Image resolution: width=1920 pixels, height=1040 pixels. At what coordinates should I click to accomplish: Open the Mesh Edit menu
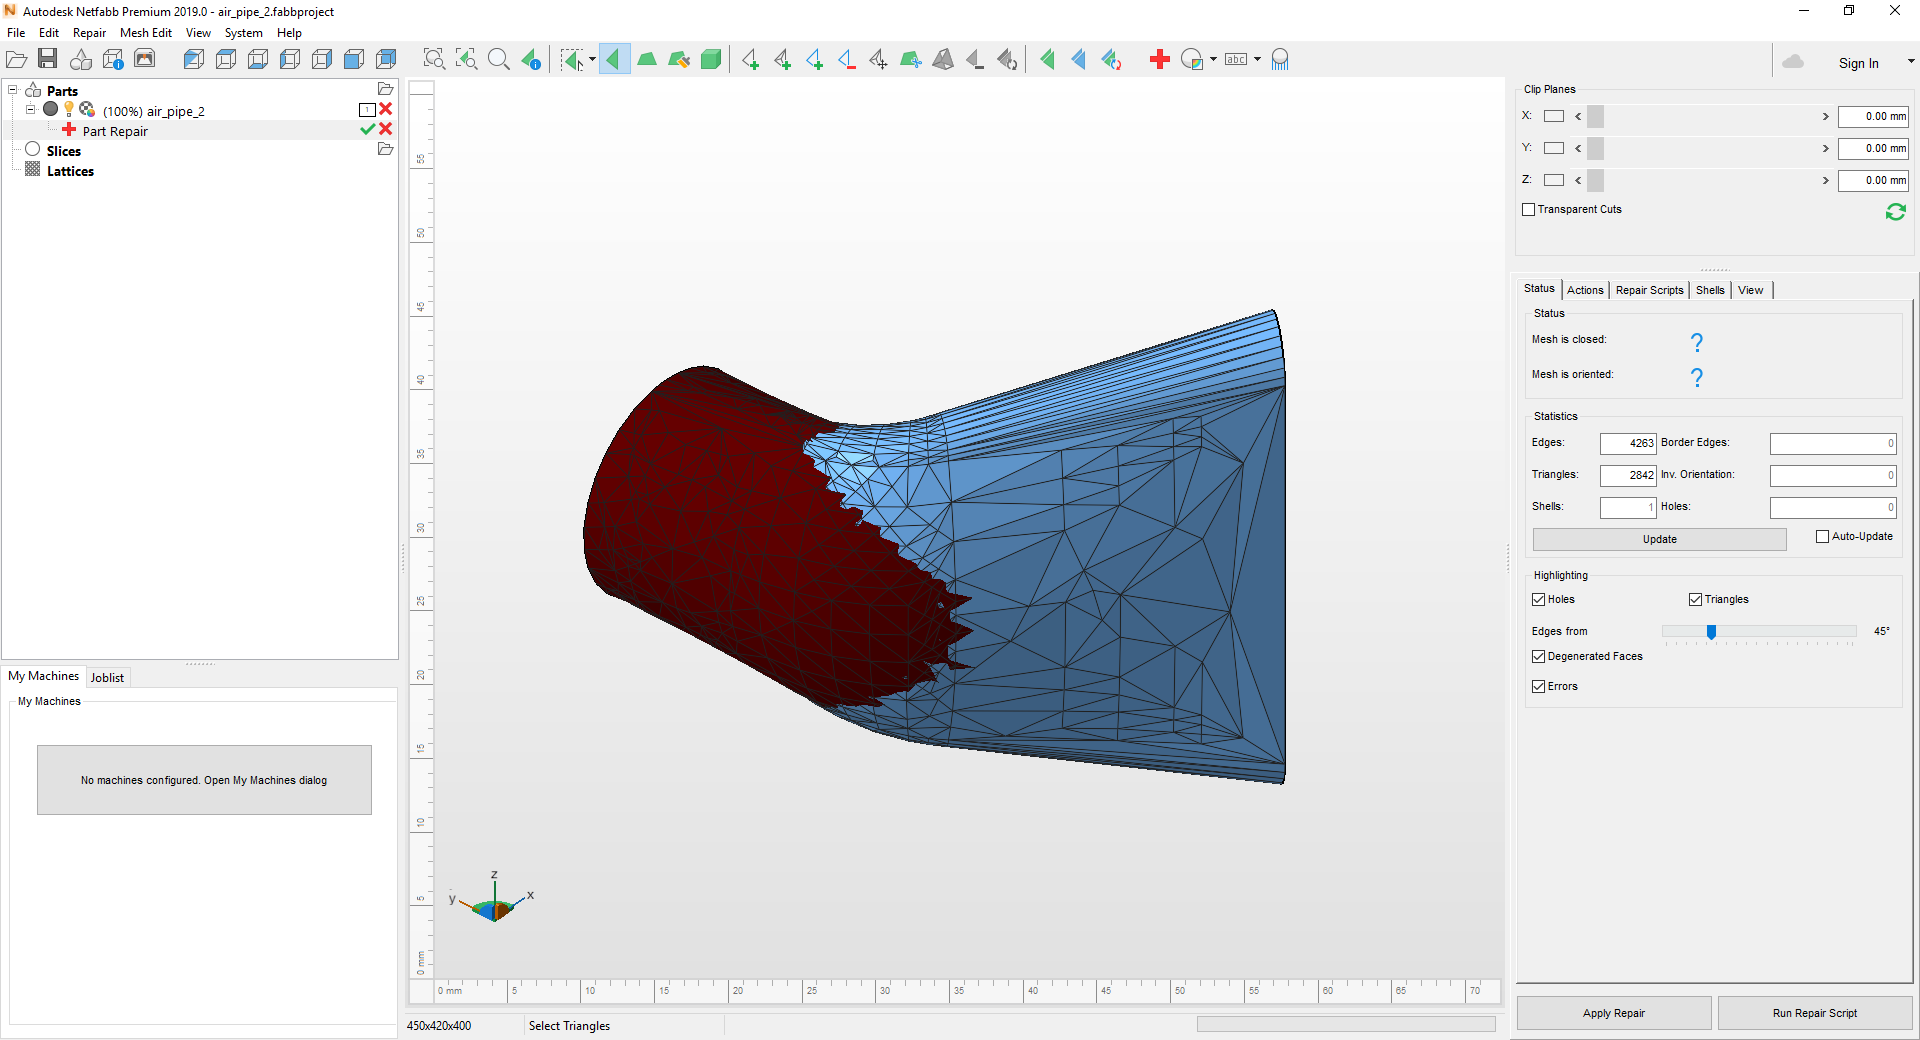[x=145, y=33]
